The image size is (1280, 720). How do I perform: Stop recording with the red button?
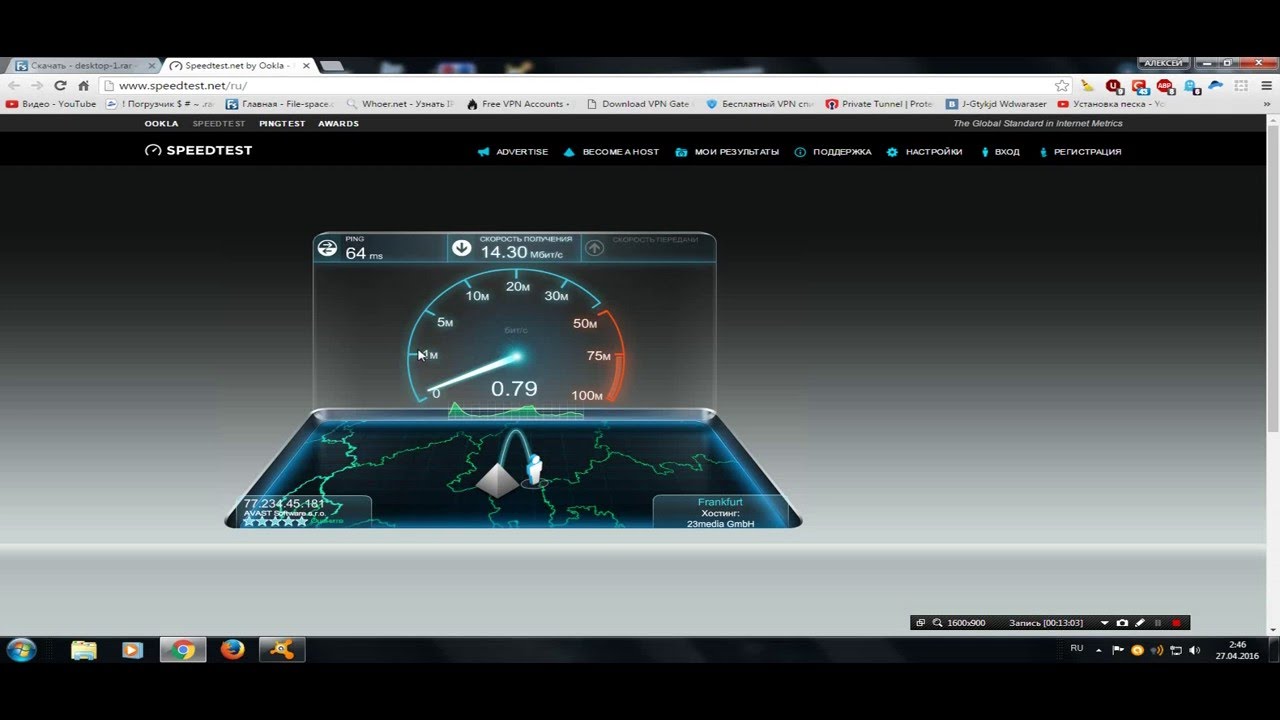tap(1177, 623)
